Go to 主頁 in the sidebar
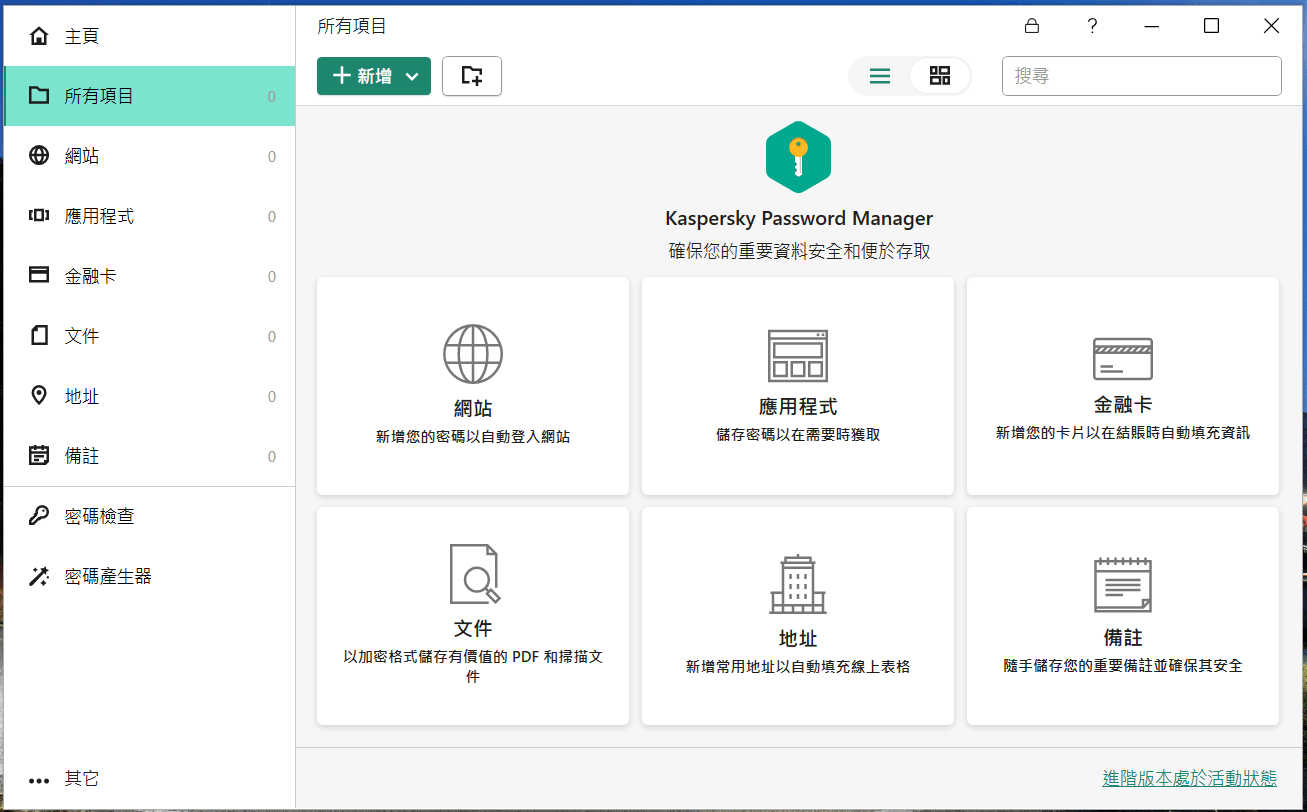Image resolution: width=1307 pixels, height=812 pixels. (82, 37)
